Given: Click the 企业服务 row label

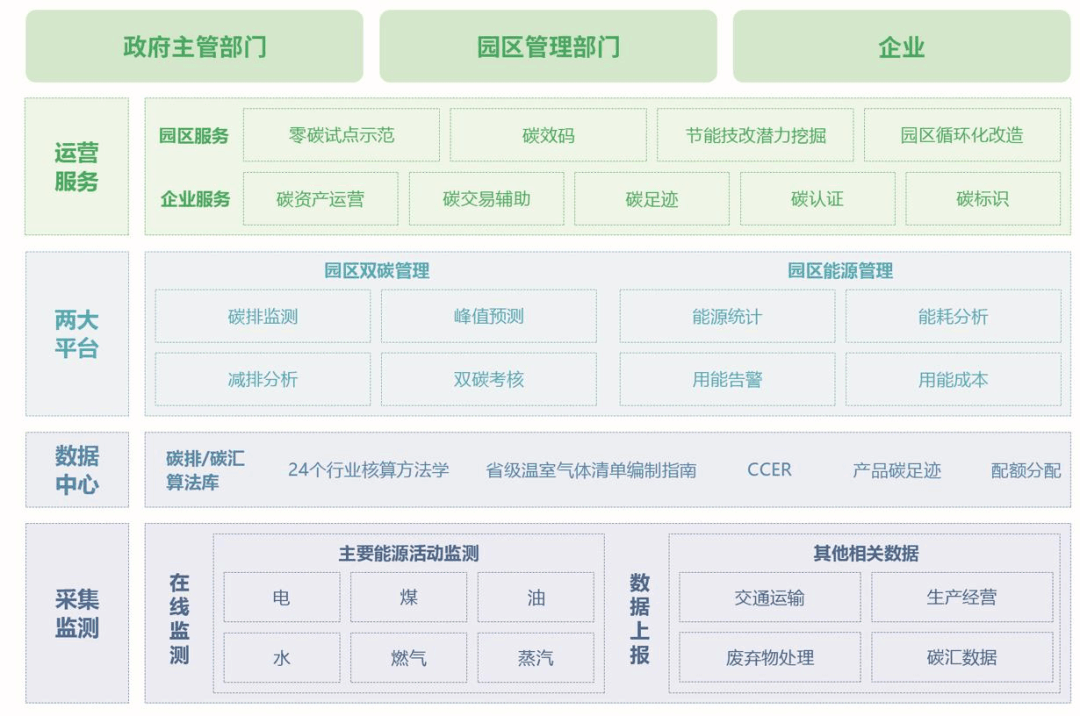Looking at the screenshot, I should pos(195,199).
